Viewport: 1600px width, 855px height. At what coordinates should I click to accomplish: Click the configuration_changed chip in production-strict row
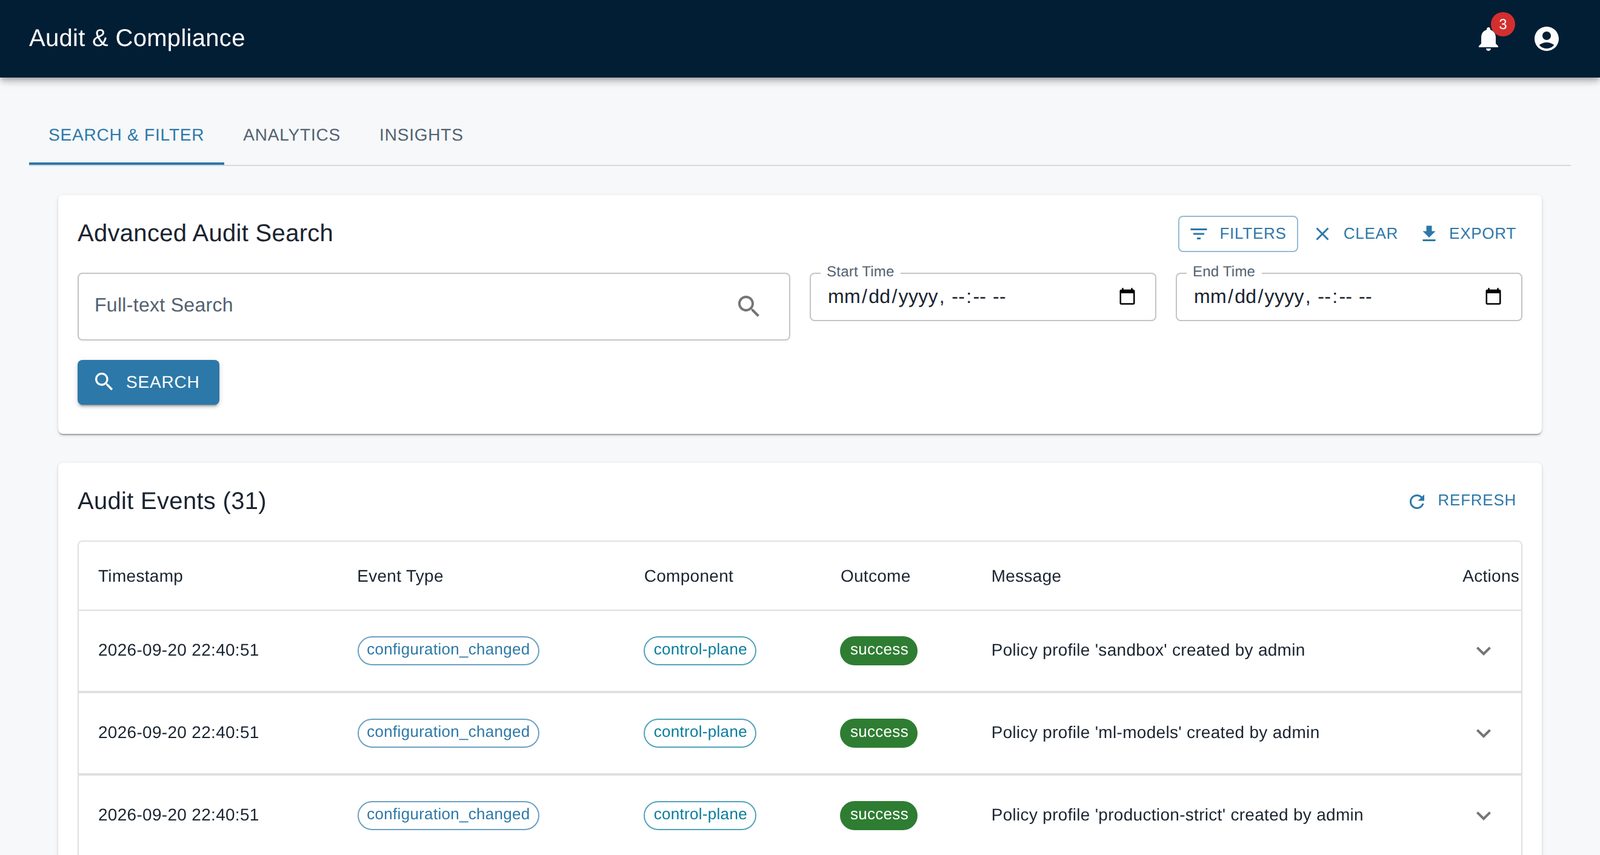pyautogui.click(x=448, y=815)
